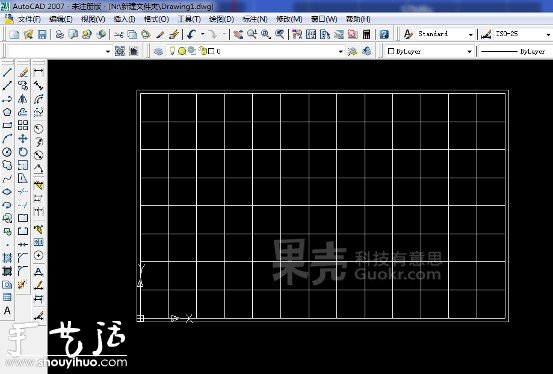553x374 pixels.
Task: Open the 格式(O) menu
Action: pos(156,19)
